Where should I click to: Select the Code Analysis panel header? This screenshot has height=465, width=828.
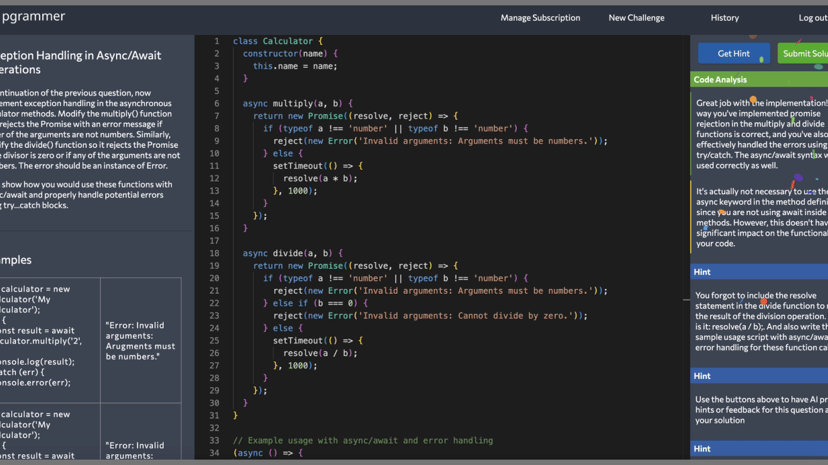pyautogui.click(x=759, y=80)
